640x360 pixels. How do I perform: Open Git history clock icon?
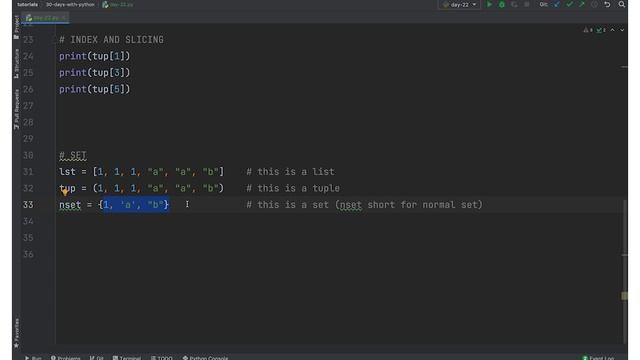pos(594,4)
